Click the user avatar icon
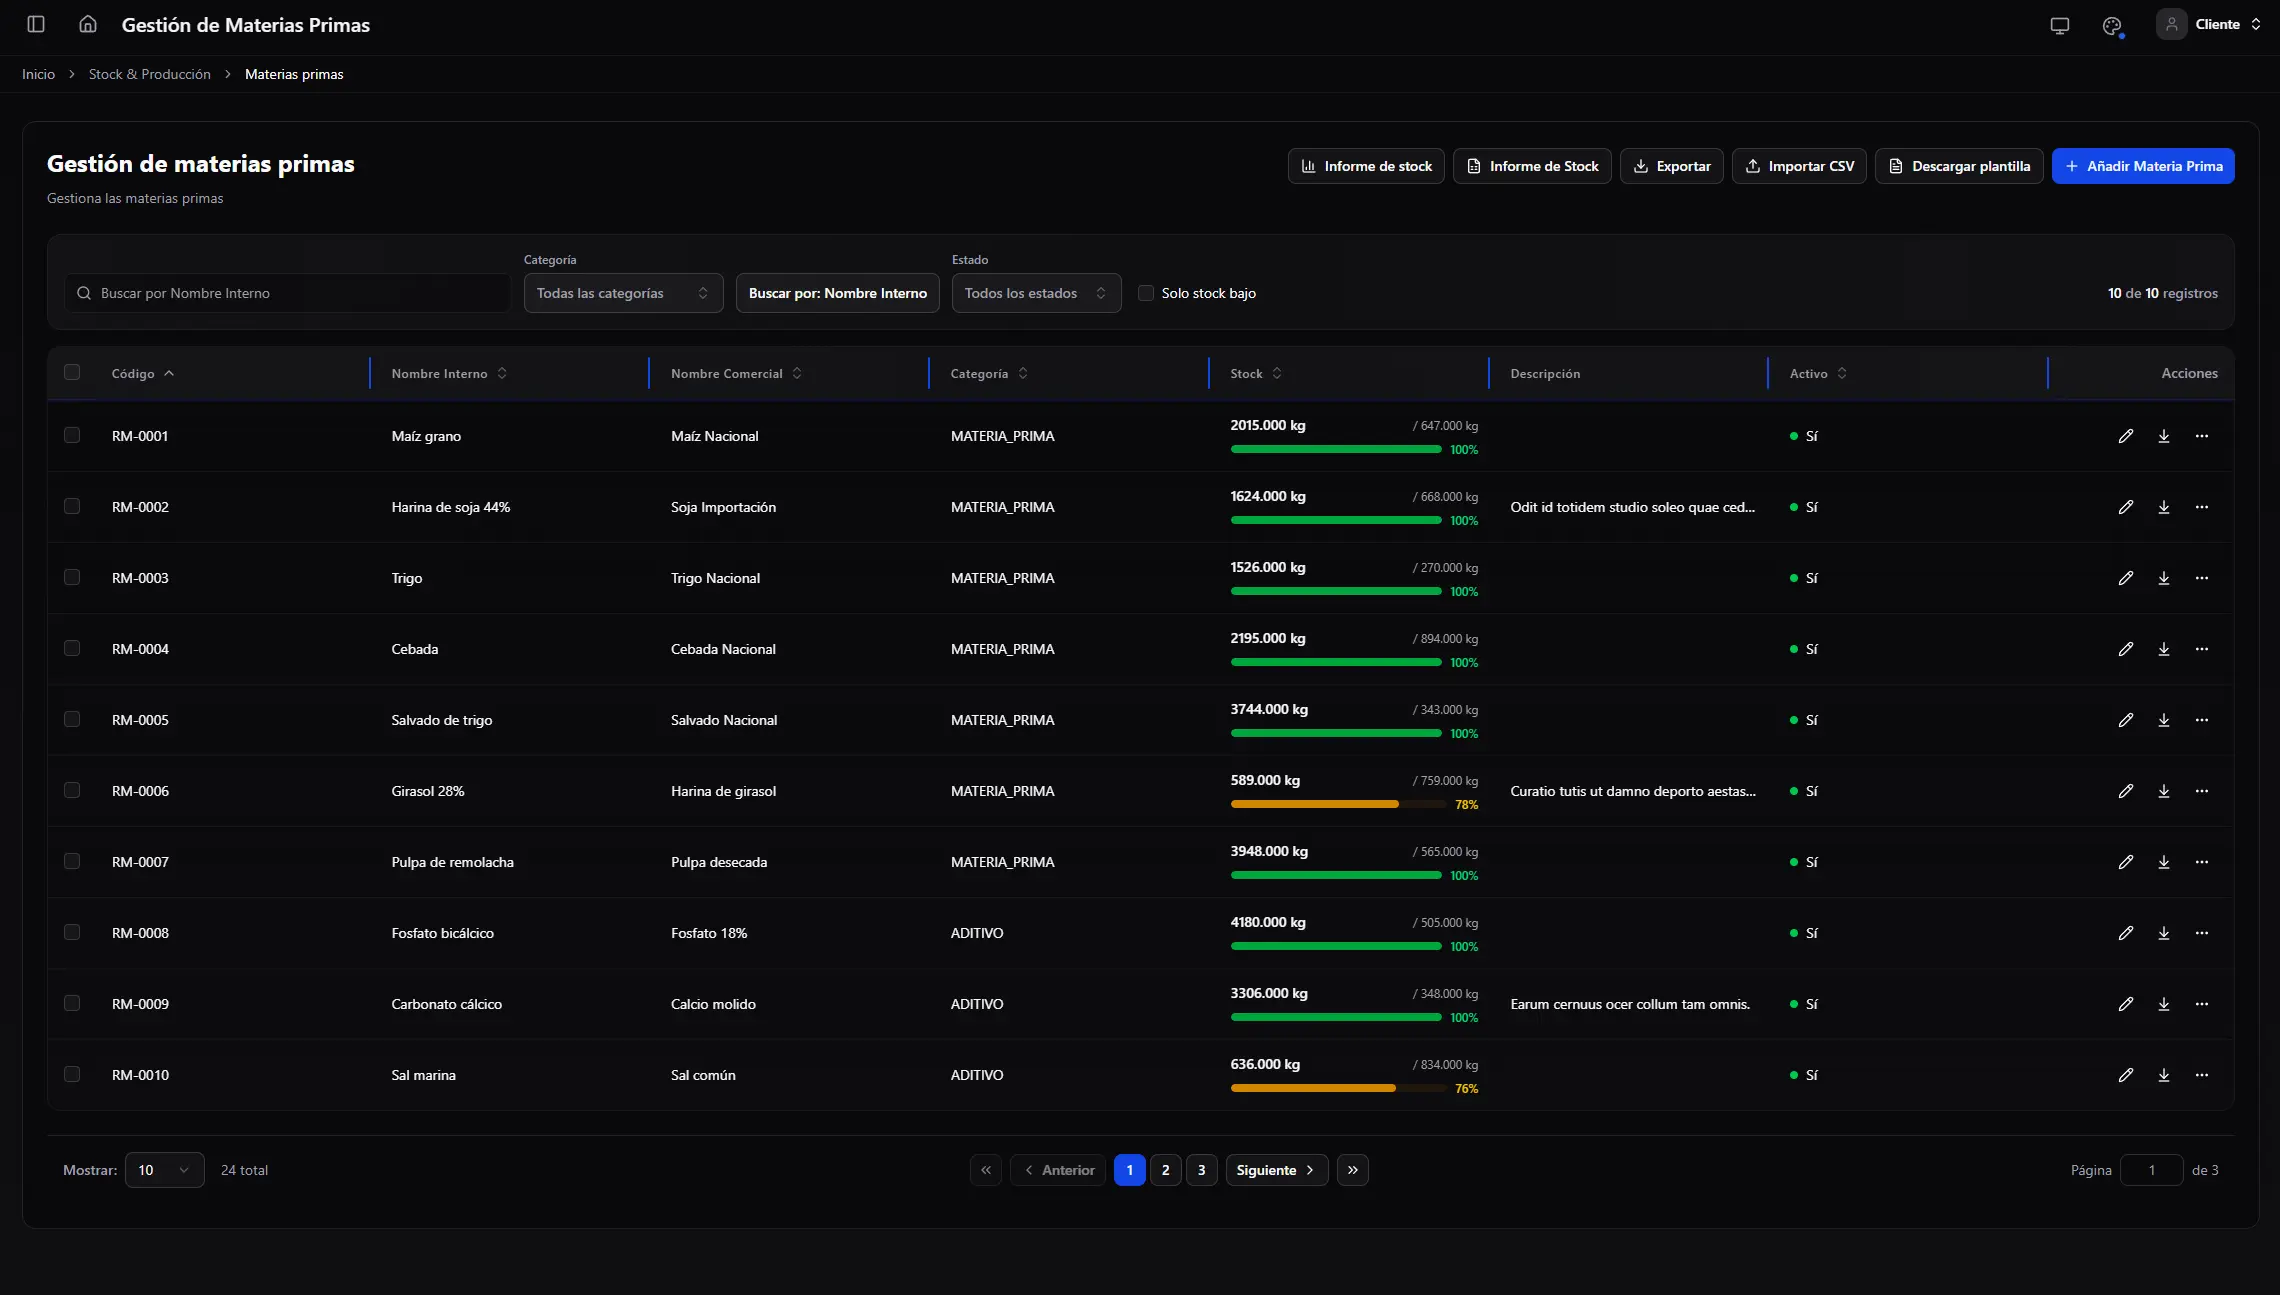 2171,24
